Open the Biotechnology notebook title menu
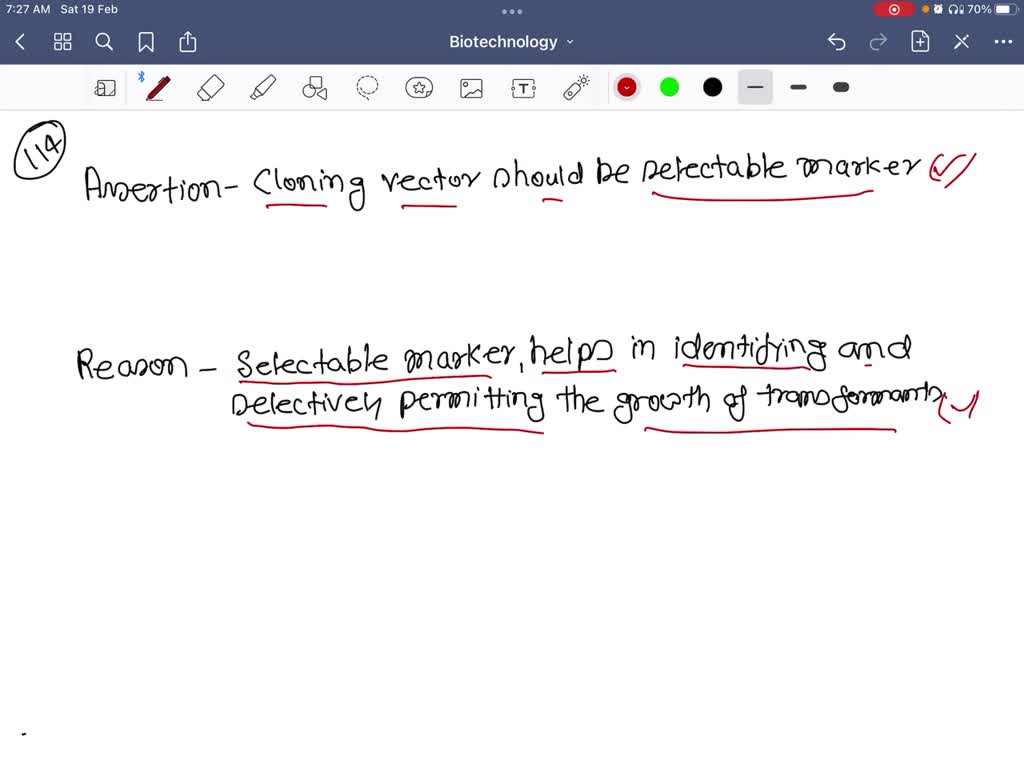Viewport: 1024px width, 768px height. click(511, 42)
